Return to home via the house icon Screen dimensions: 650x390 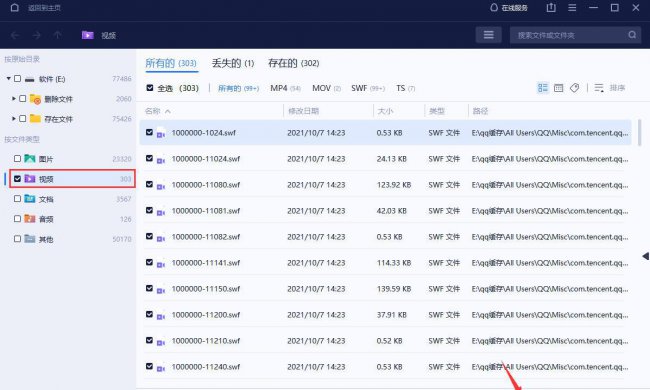[x=15, y=7]
